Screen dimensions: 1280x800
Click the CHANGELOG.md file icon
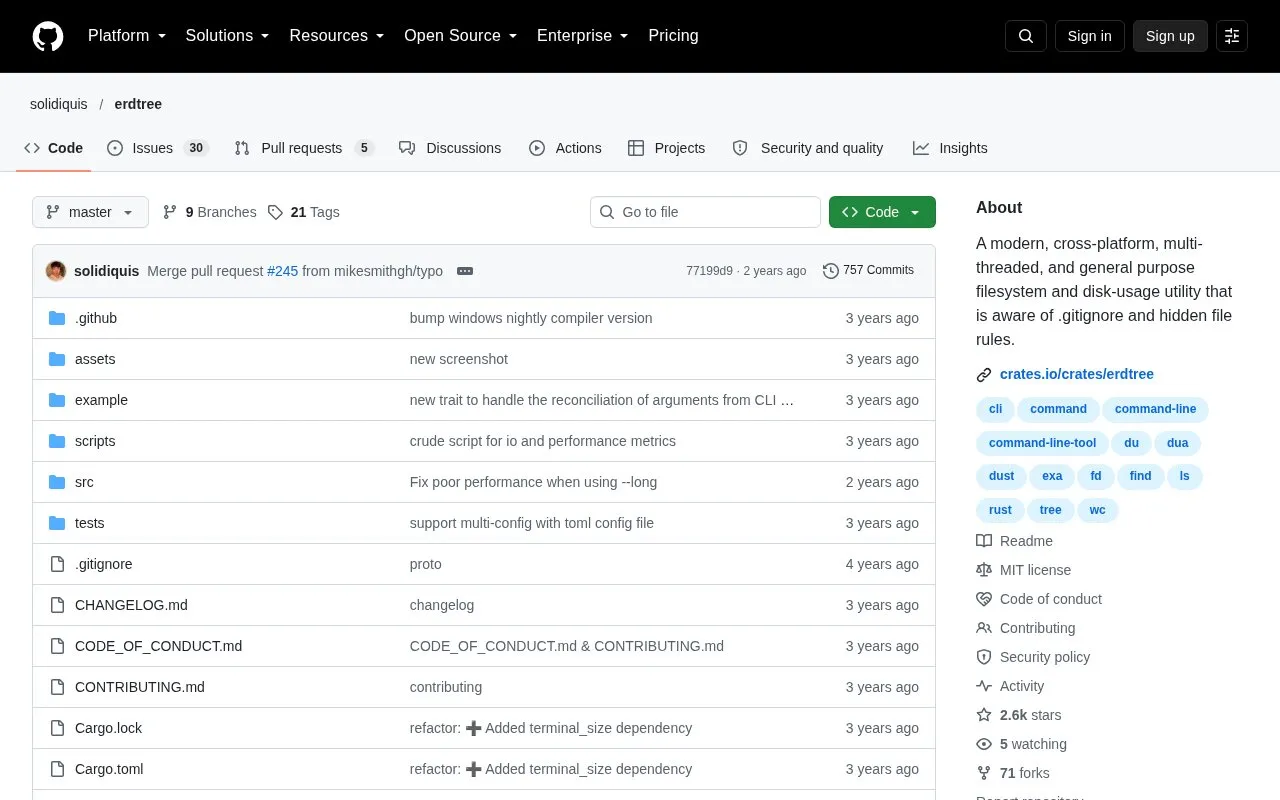[57, 605]
